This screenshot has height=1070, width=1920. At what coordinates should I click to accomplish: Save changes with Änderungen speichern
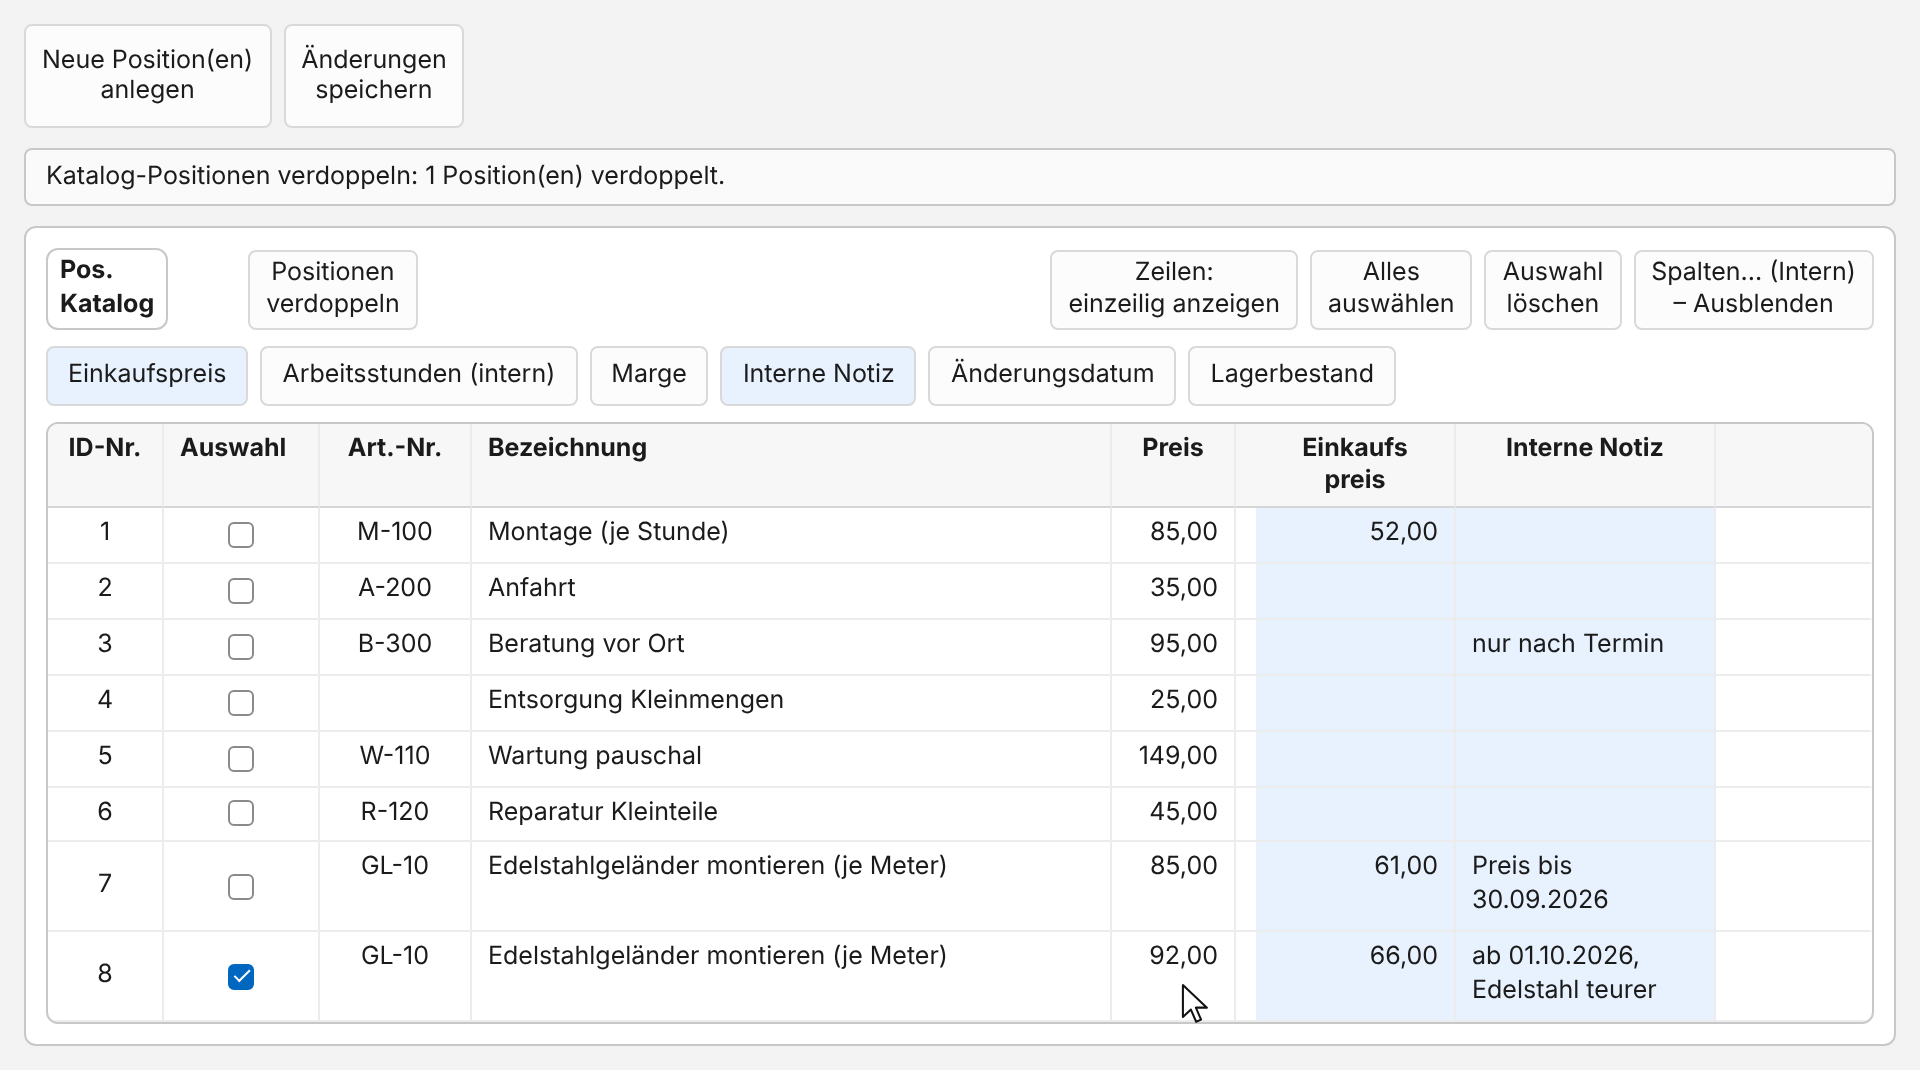[x=374, y=76]
